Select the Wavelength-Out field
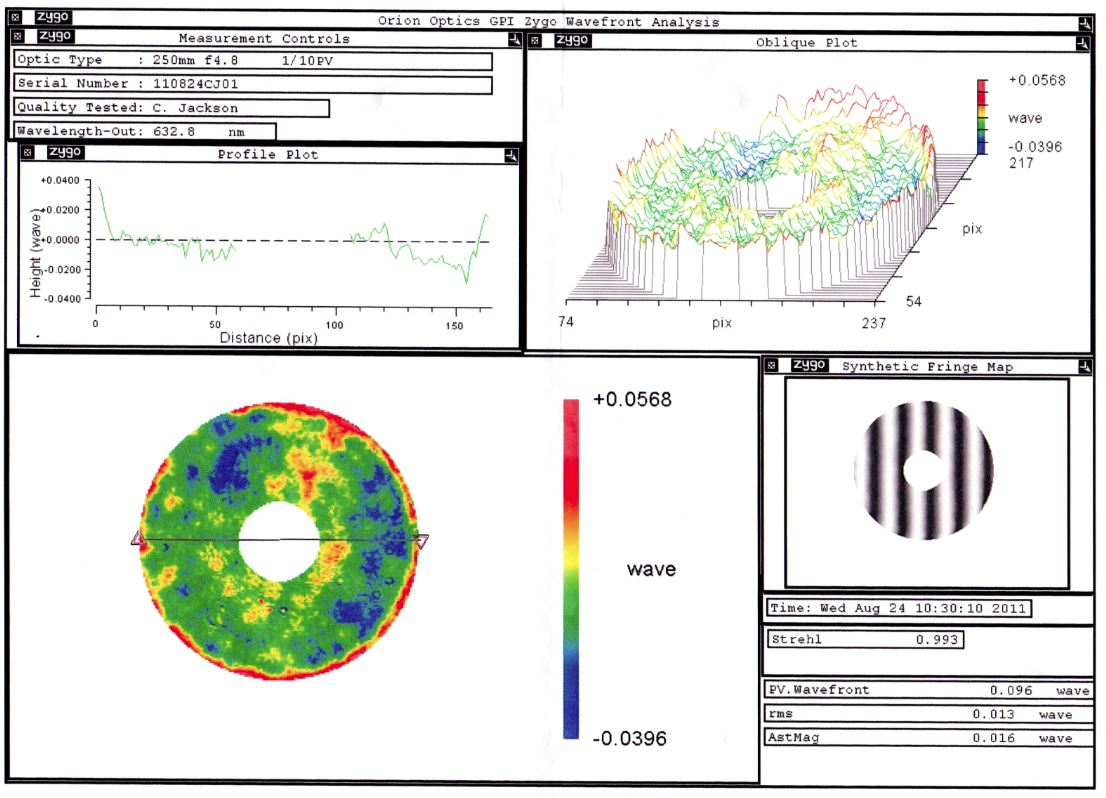 pyautogui.click(x=145, y=131)
